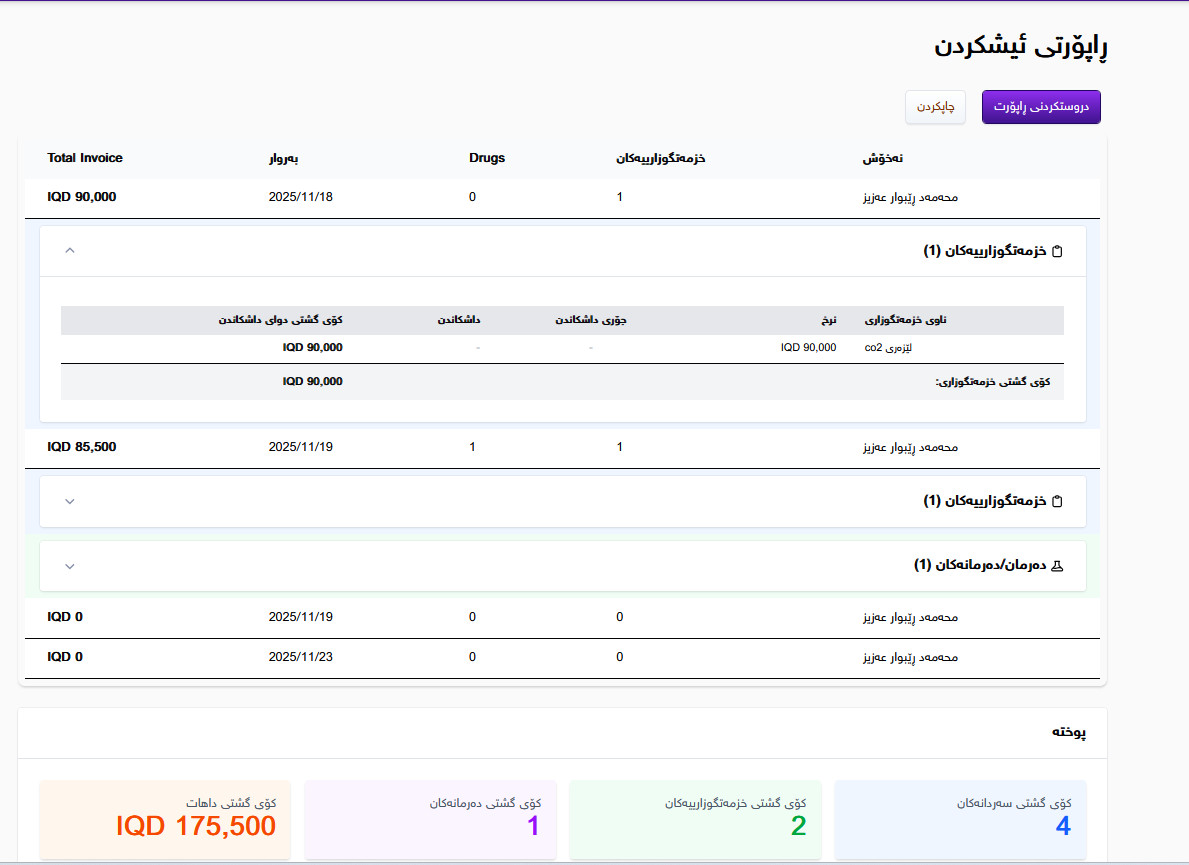
Task: Click patient name in the 2025/11/23 row
Action: coord(910,657)
